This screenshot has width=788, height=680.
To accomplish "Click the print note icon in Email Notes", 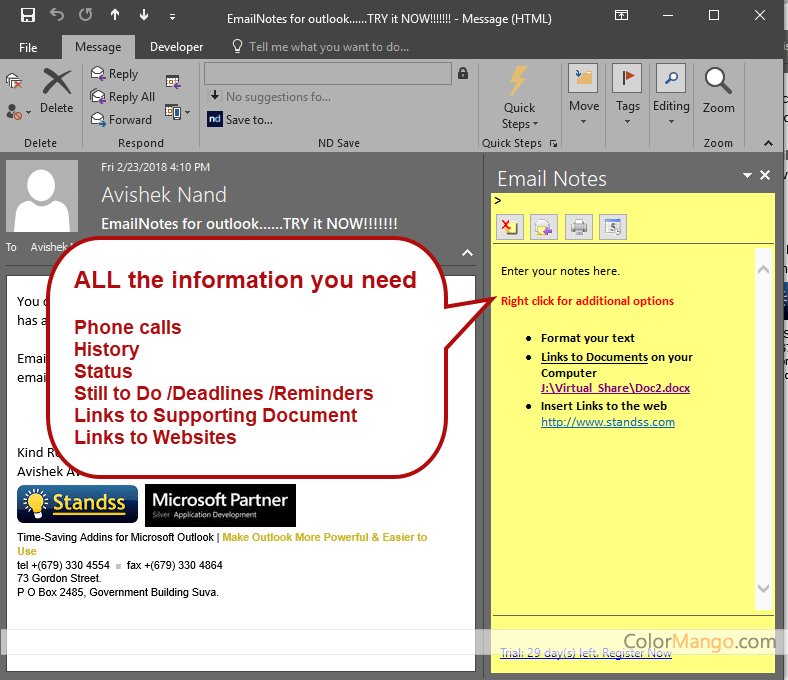I will point(578,227).
